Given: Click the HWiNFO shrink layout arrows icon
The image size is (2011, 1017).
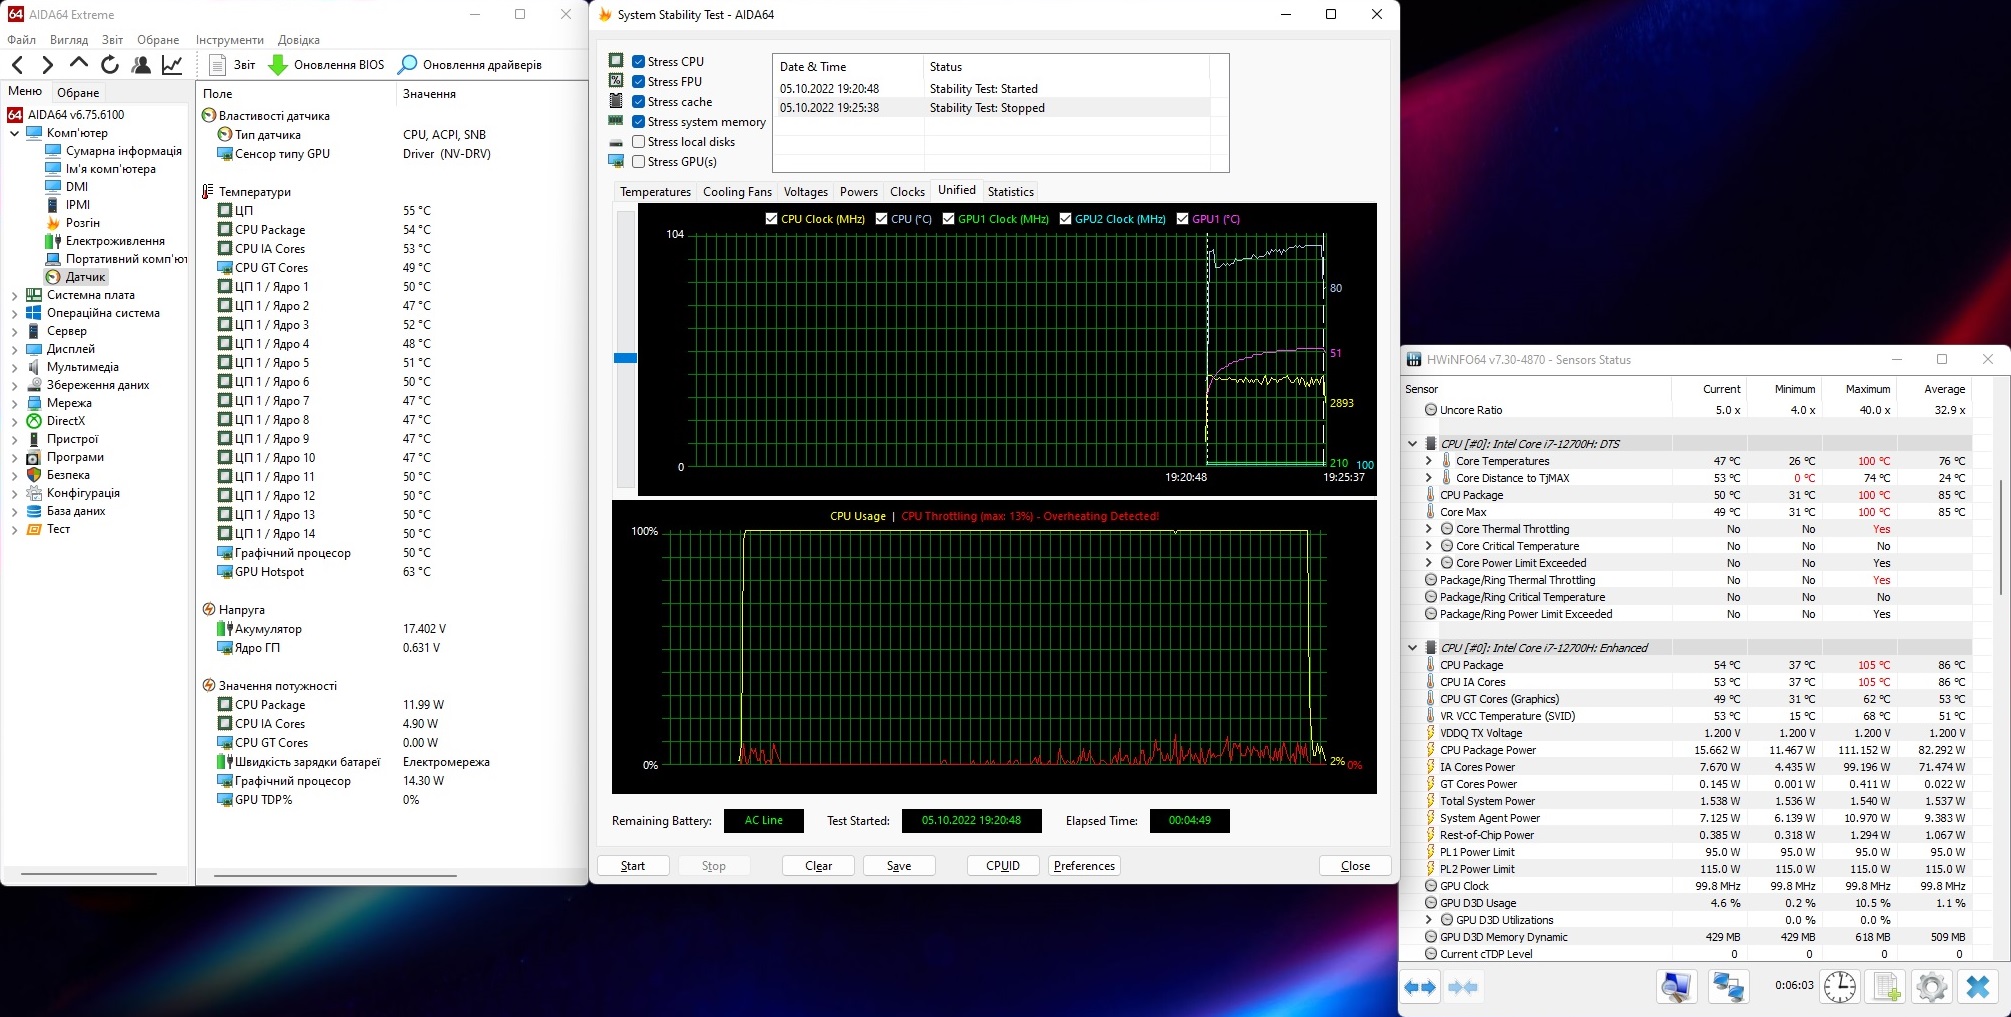Looking at the screenshot, I should (1463, 987).
